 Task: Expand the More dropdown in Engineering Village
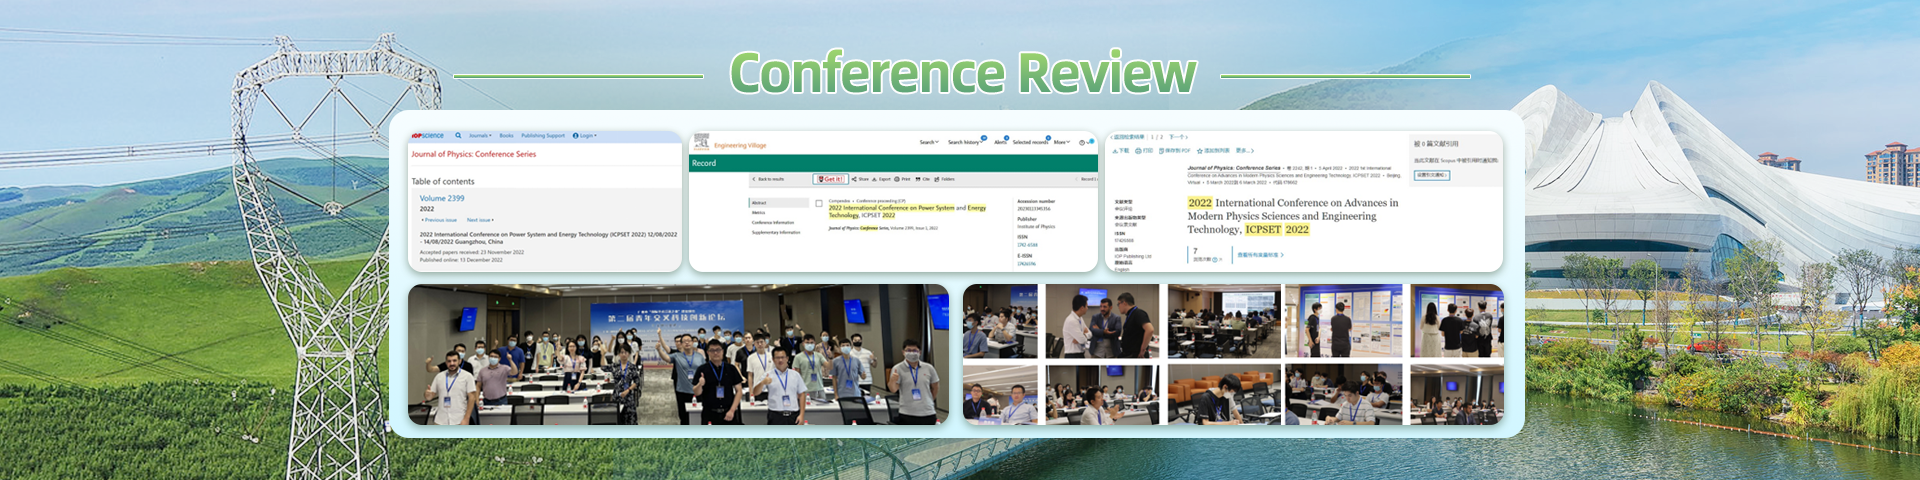click(x=1062, y=142)
